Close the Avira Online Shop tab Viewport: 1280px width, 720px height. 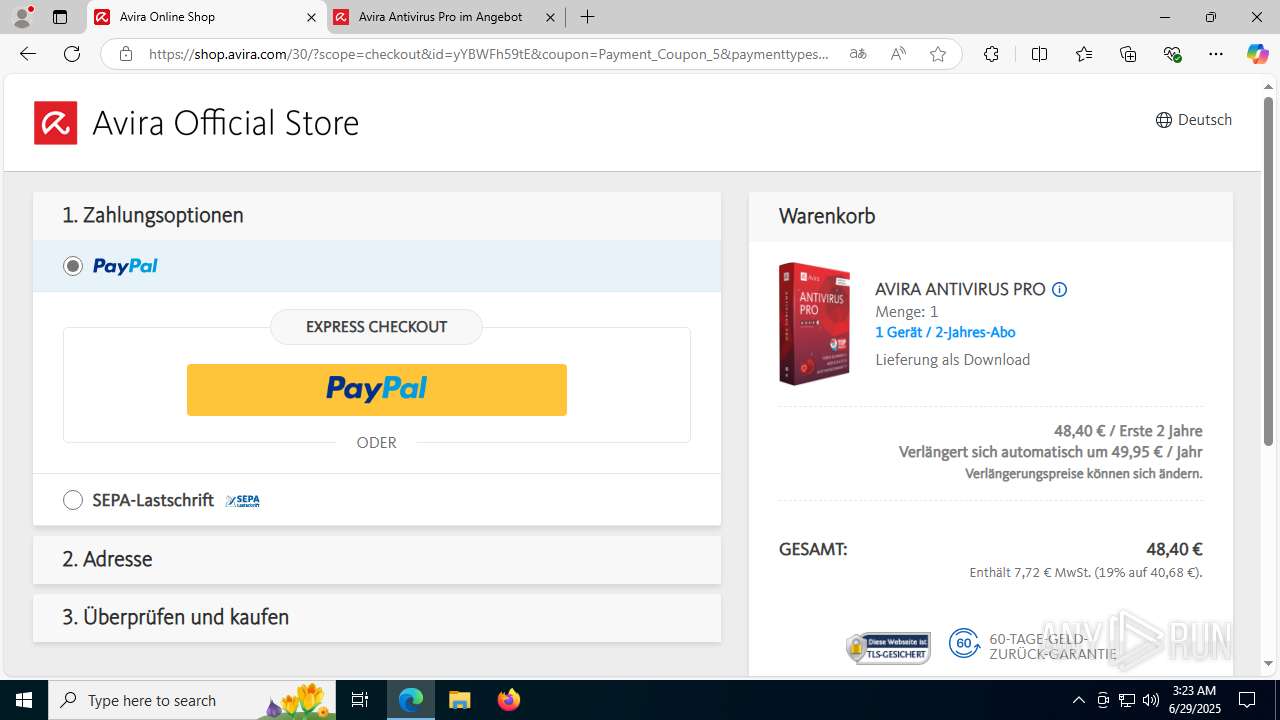click(311, 17)
